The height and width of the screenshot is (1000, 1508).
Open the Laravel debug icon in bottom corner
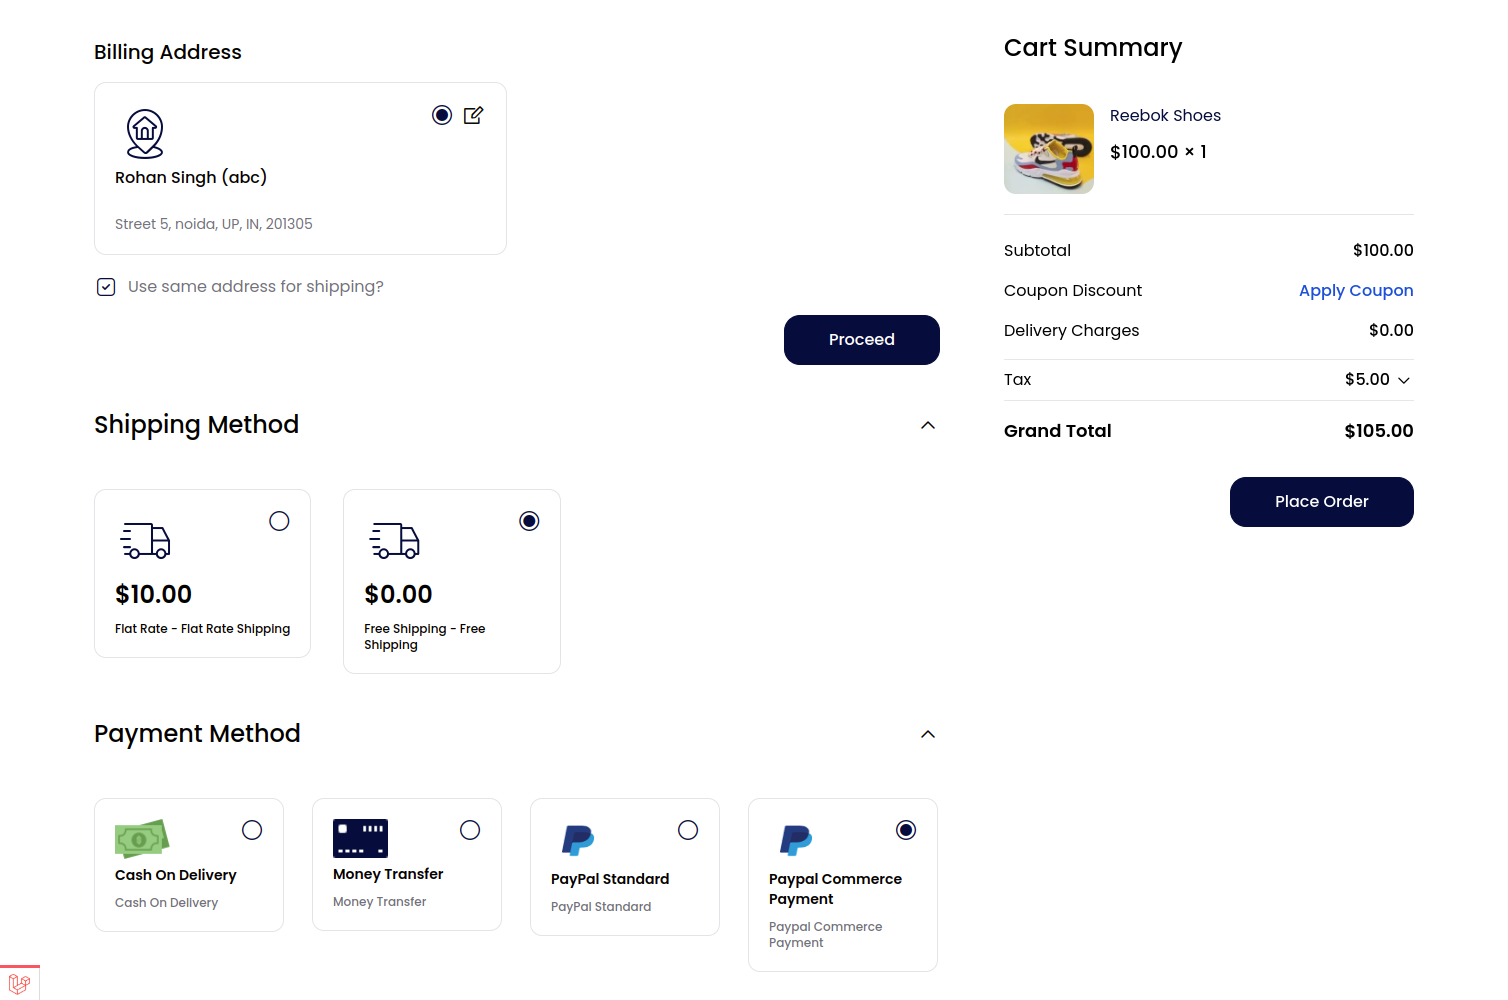(19, 983)
